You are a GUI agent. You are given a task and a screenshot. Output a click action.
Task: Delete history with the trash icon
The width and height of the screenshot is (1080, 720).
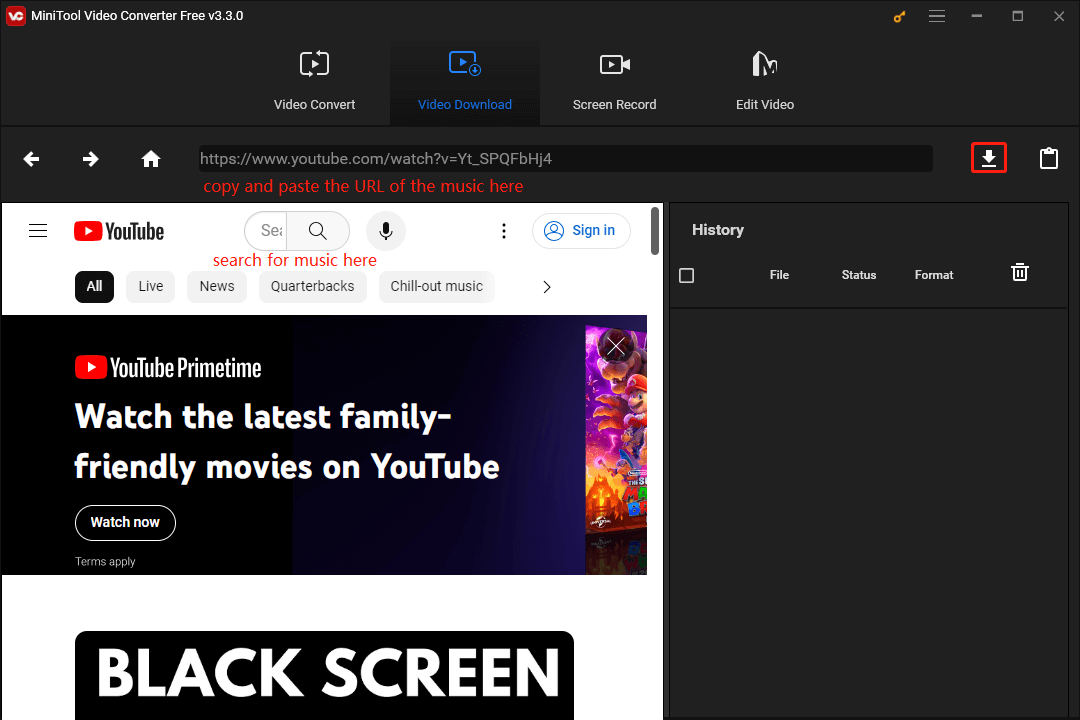(x=1019, y=272)
